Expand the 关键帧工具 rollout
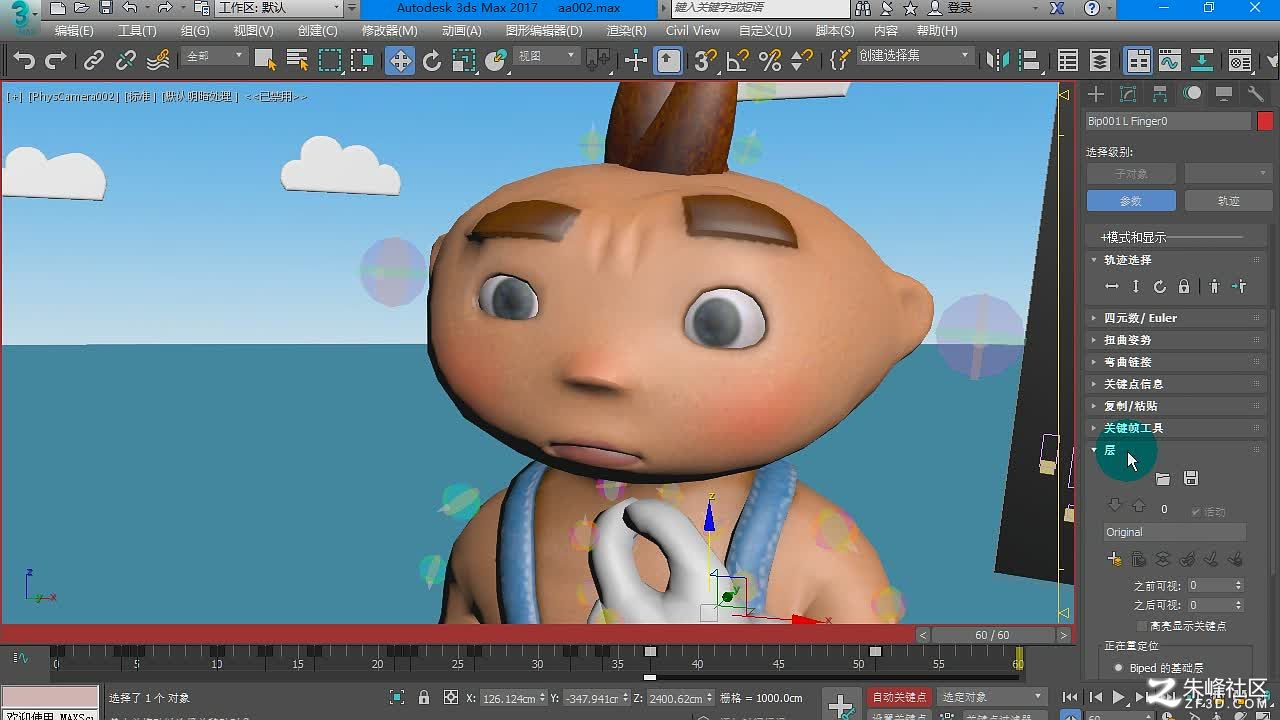The width and height of the screenshot is (1280, 720). [1177, 428]
